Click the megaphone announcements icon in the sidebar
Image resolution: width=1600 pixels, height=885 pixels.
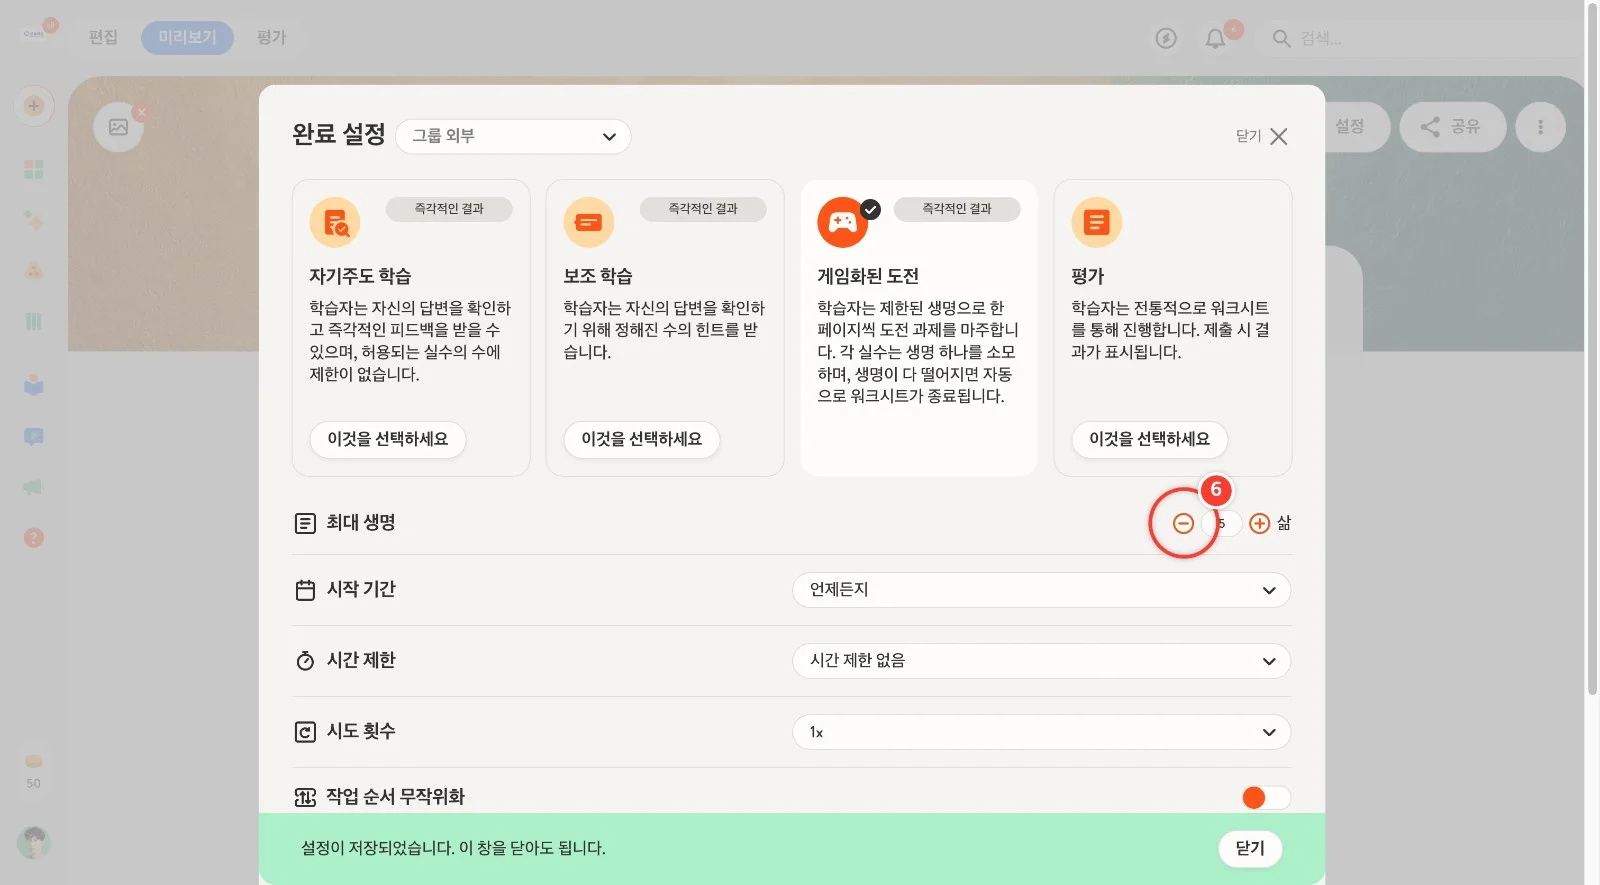34,487
